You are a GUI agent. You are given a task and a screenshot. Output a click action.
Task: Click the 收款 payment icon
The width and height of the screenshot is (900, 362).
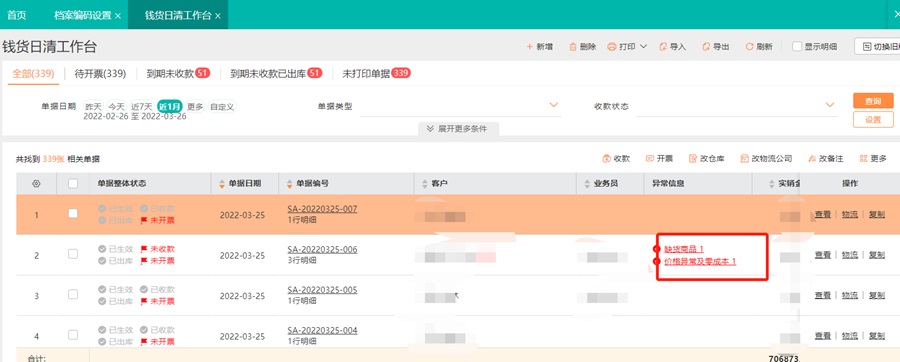pos(606,158)
